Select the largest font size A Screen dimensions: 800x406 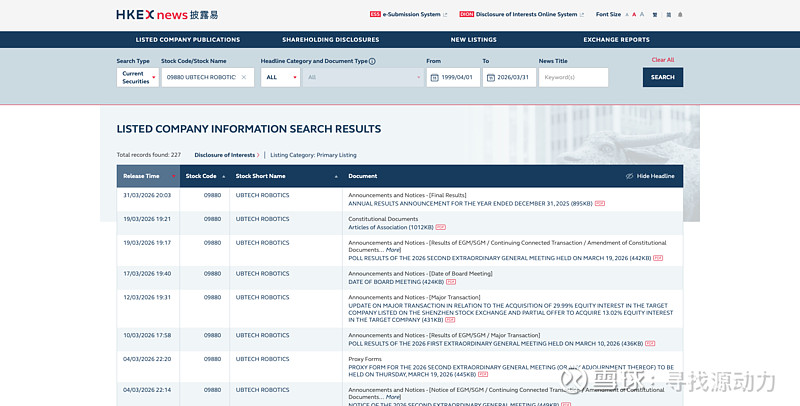[642, 14]
